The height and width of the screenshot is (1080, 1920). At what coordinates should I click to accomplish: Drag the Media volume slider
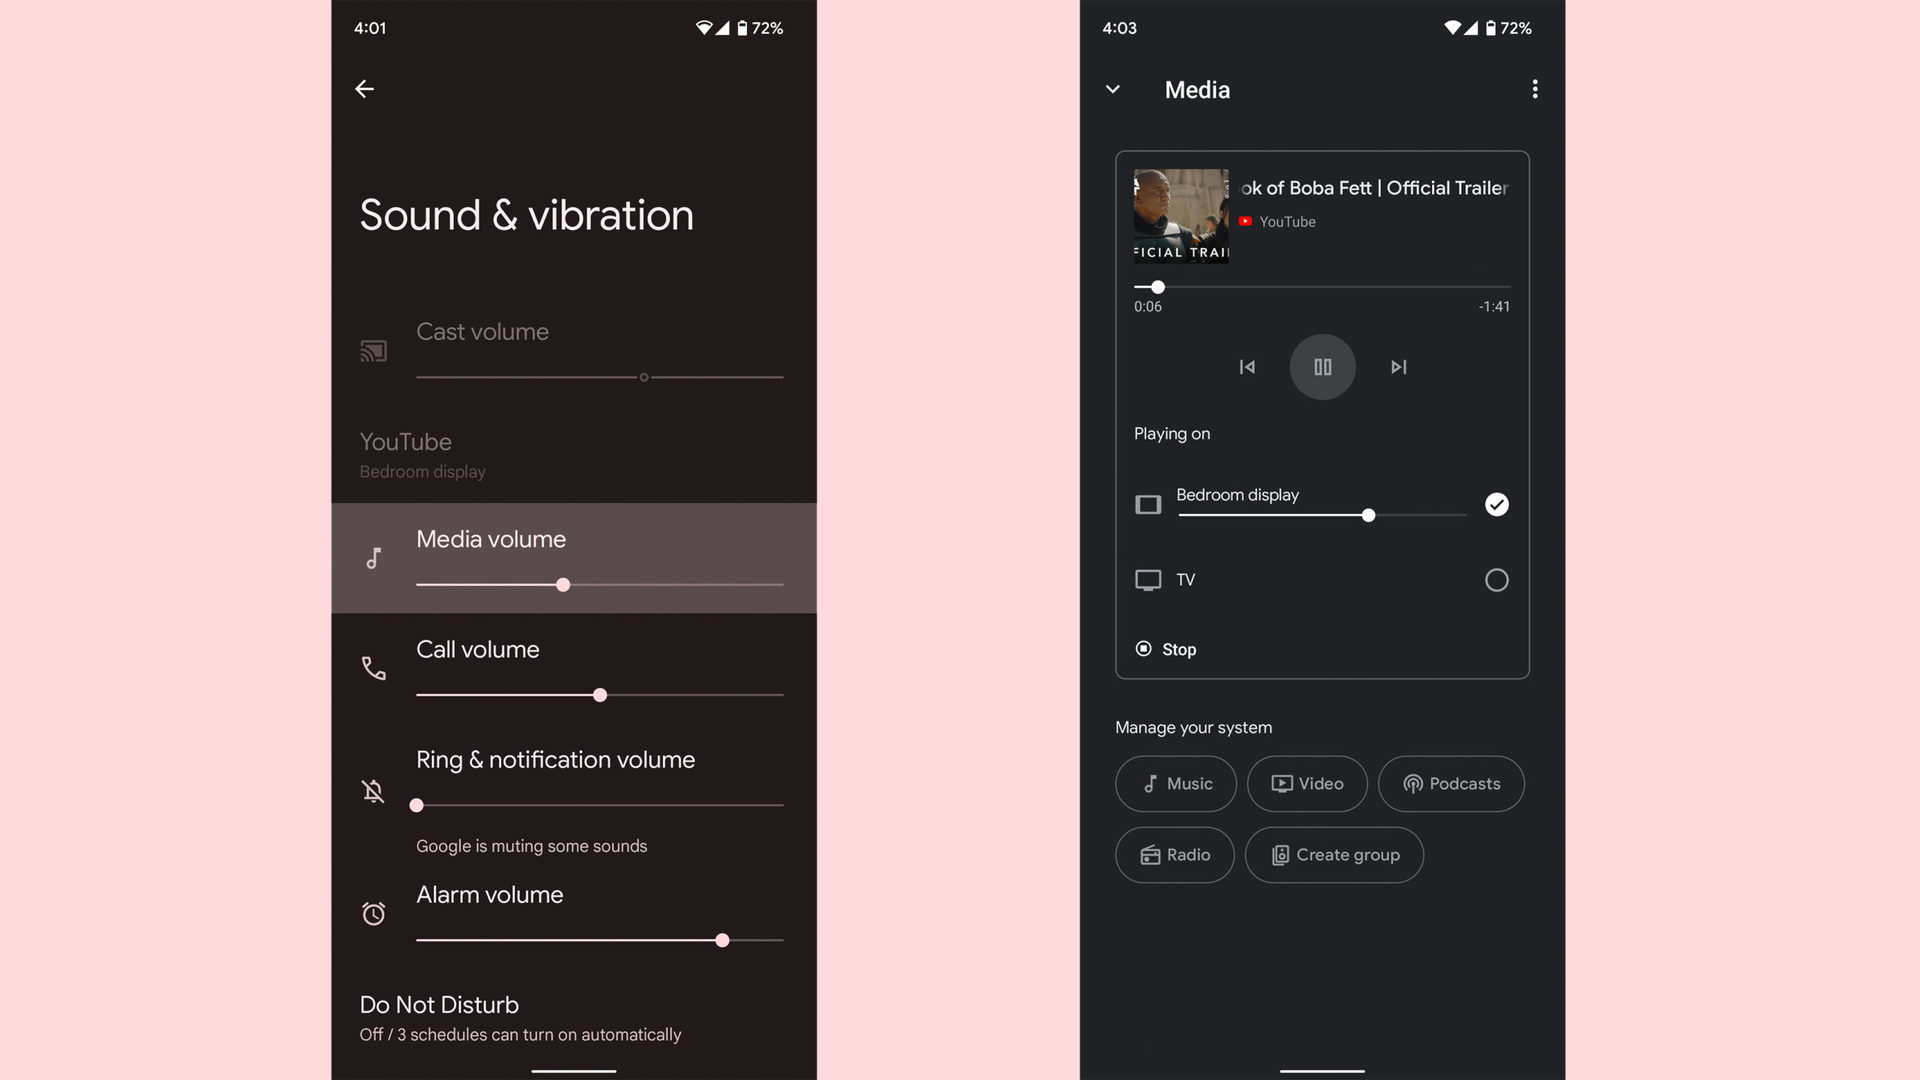(562, 584)
